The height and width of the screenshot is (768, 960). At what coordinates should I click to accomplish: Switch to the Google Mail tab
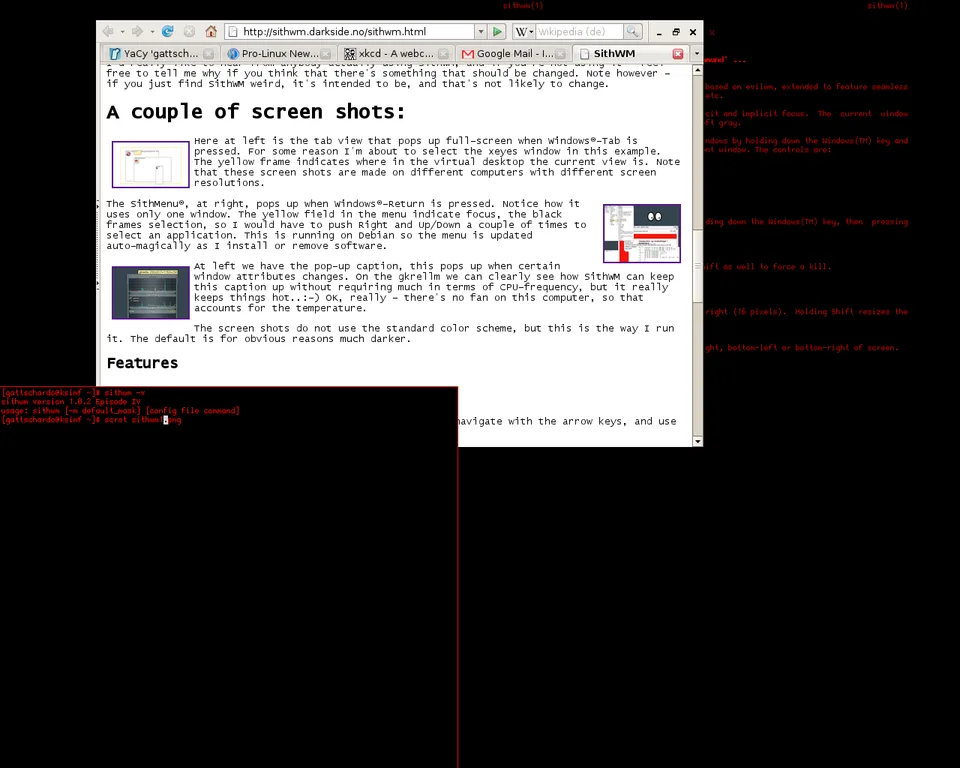[512, 53]
